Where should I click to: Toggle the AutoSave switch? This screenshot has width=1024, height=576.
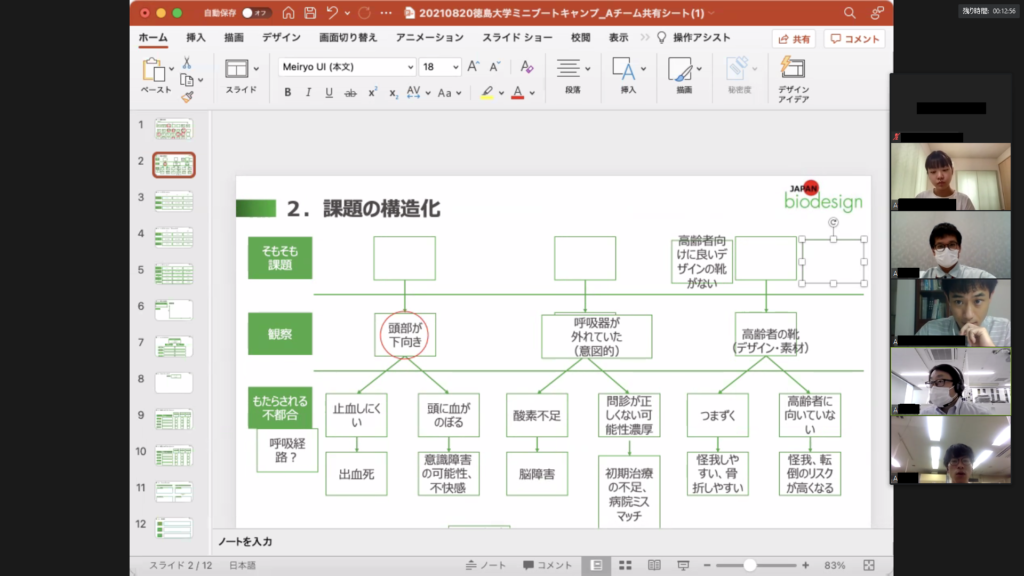point(255,13)
